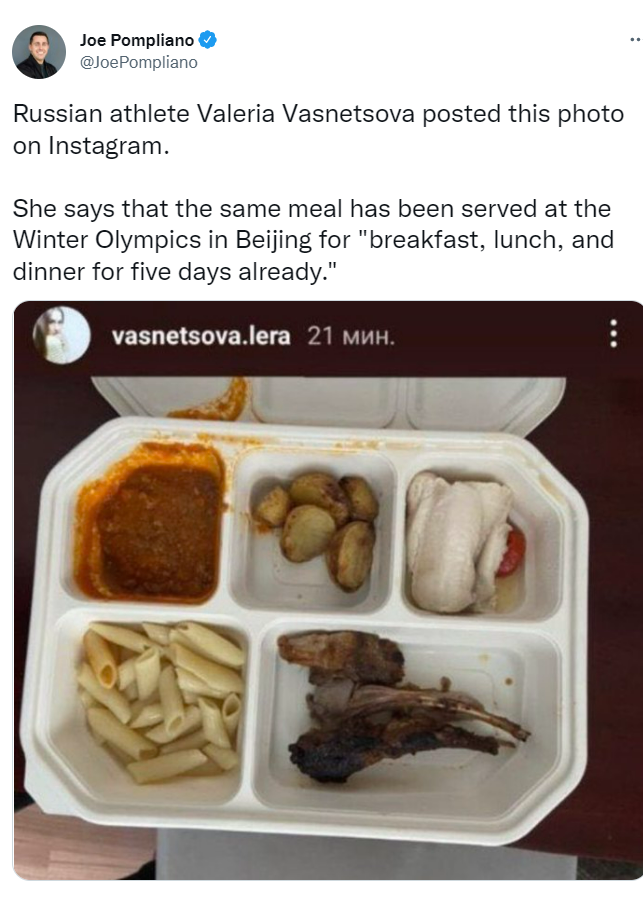
Task: Click the open lid of the food tray
Action: point(327,402)
